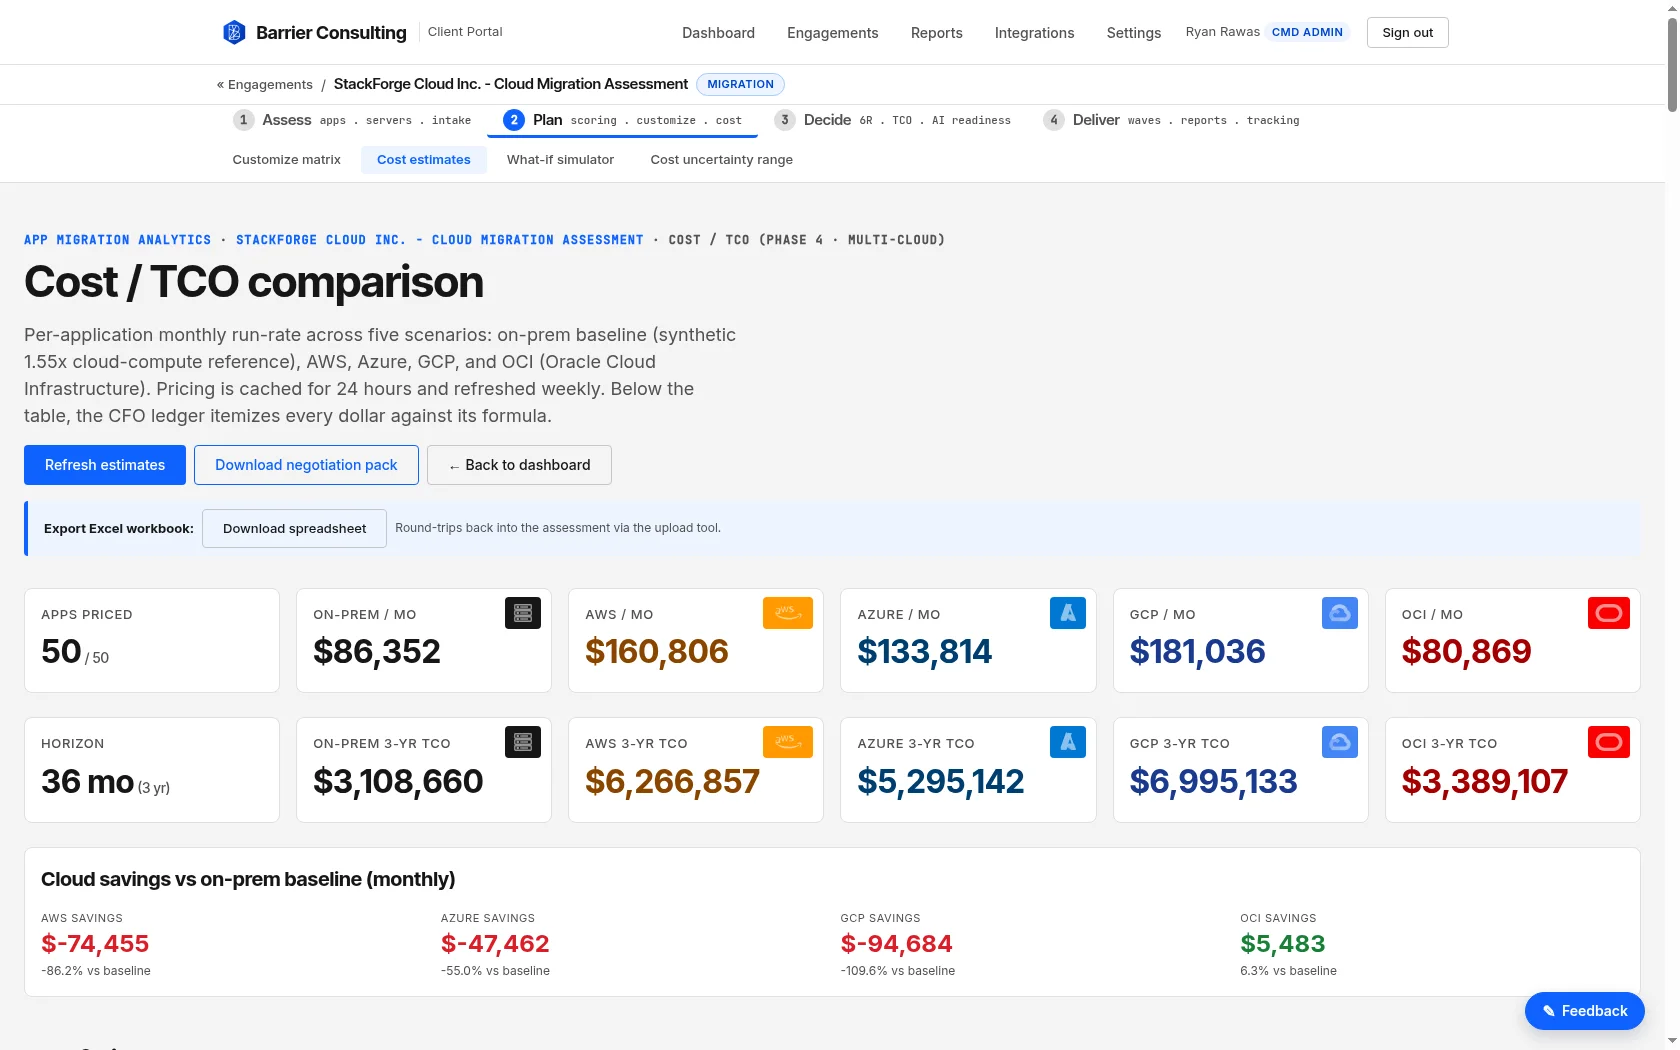Click Download spreadsheet button
Viewport: 1680px width, 1050px height.
294,529
